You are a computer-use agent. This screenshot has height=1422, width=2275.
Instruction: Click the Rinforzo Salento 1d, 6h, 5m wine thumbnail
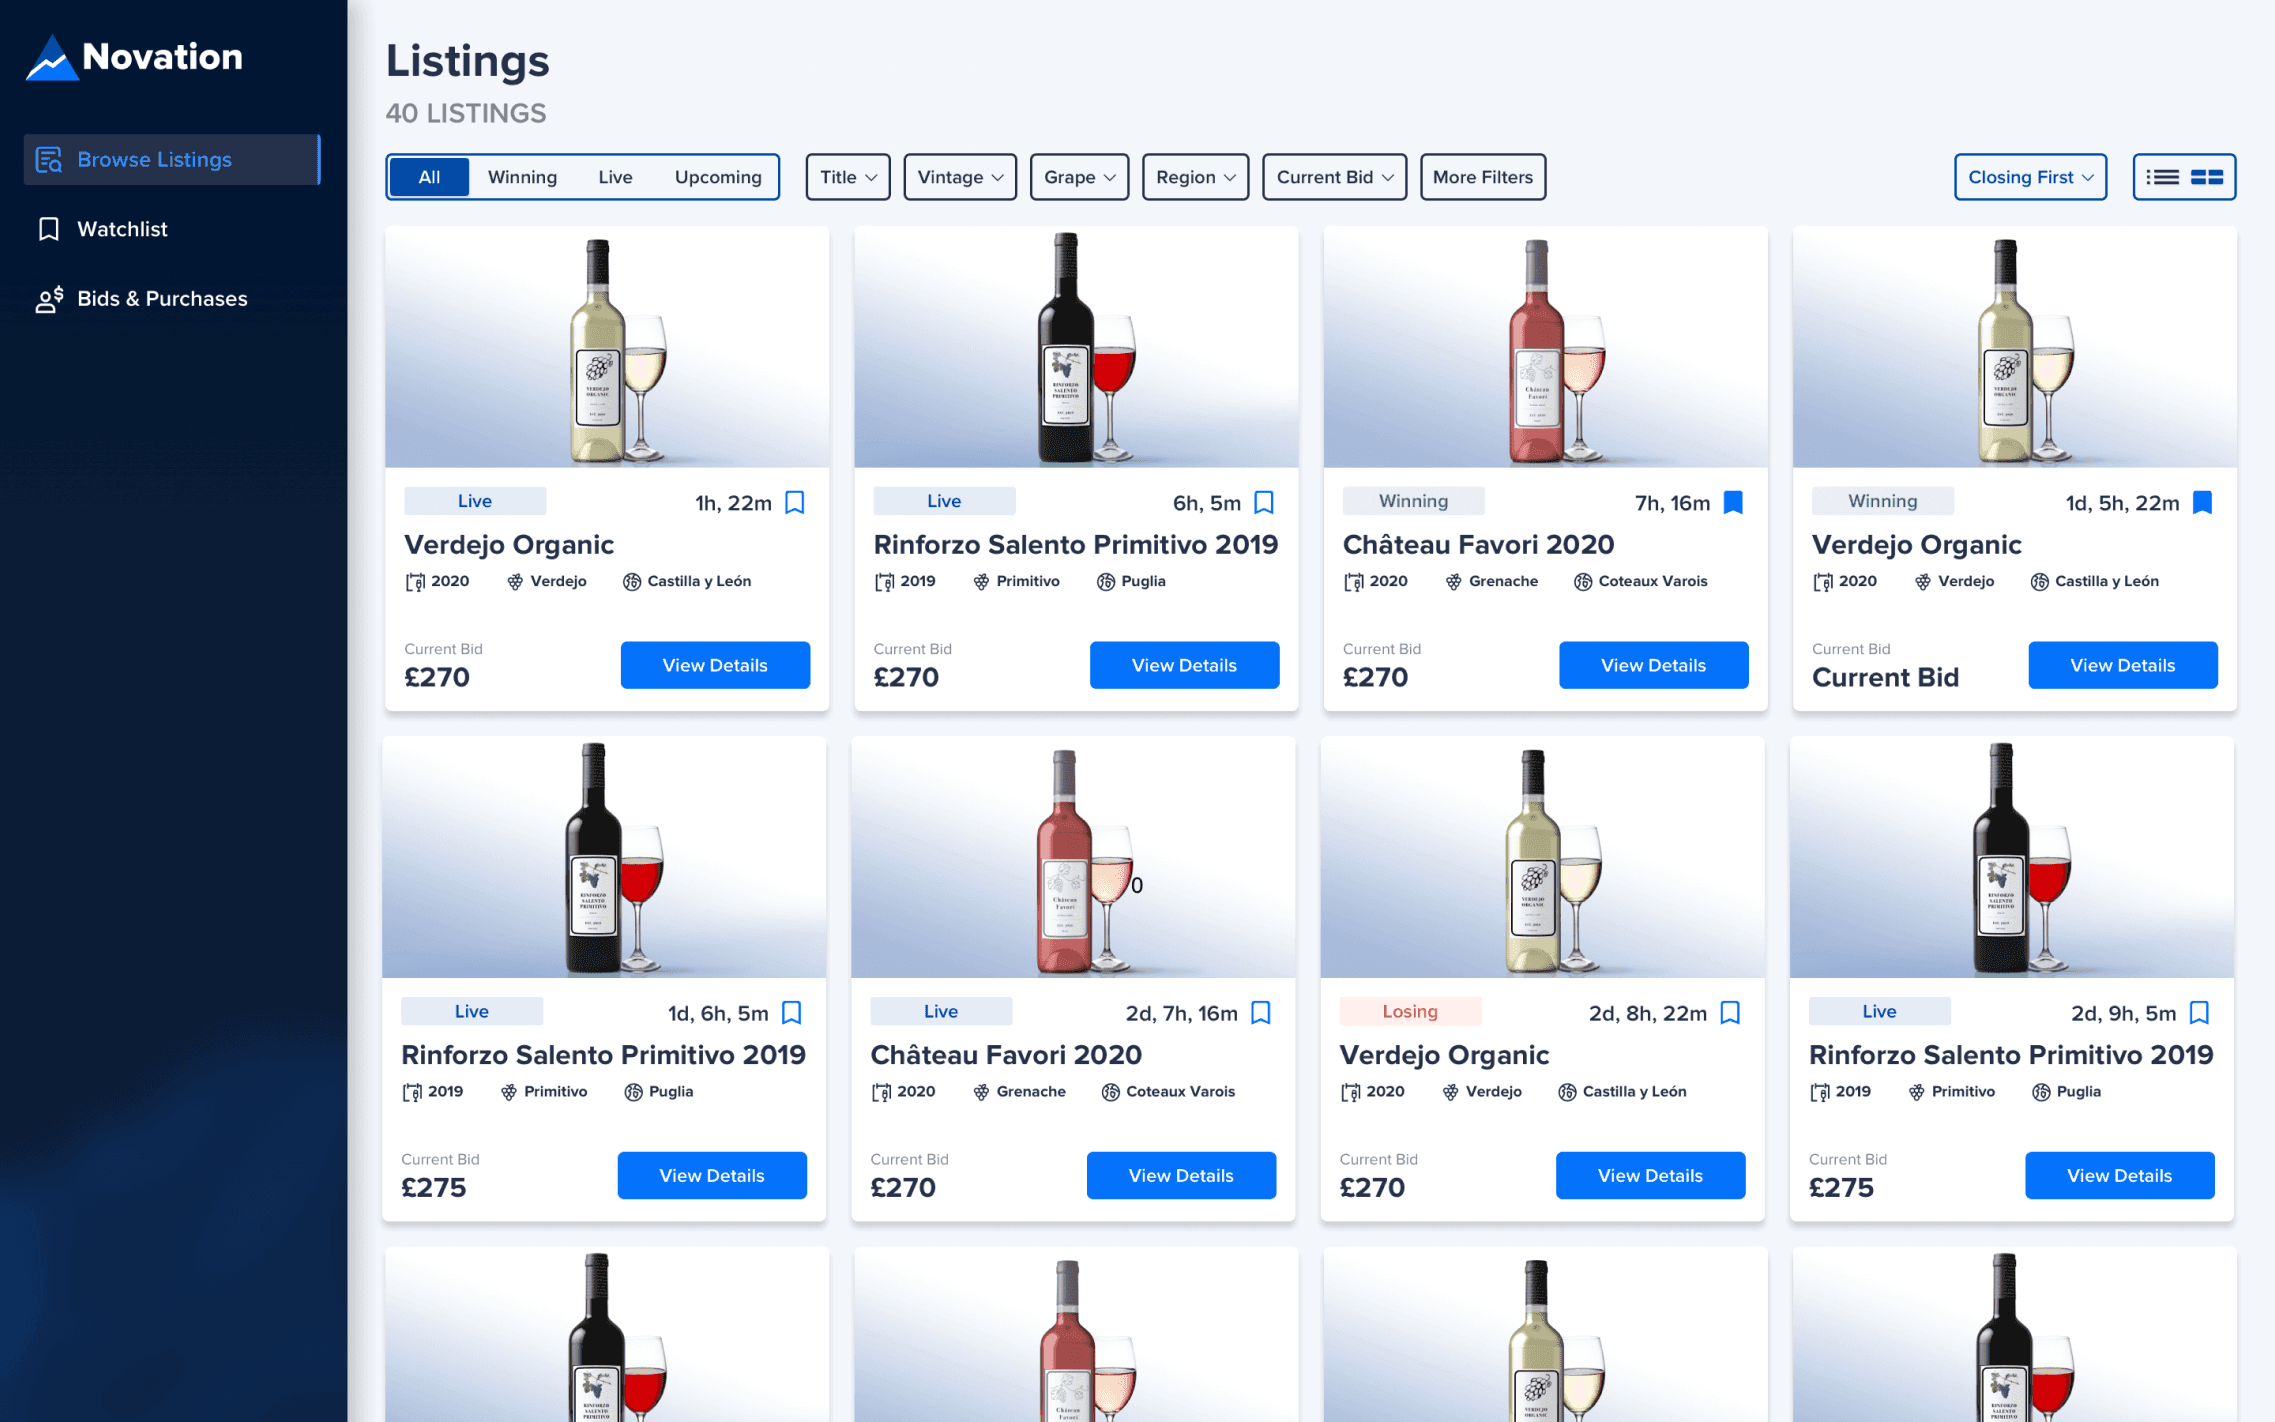coord(604,858)
